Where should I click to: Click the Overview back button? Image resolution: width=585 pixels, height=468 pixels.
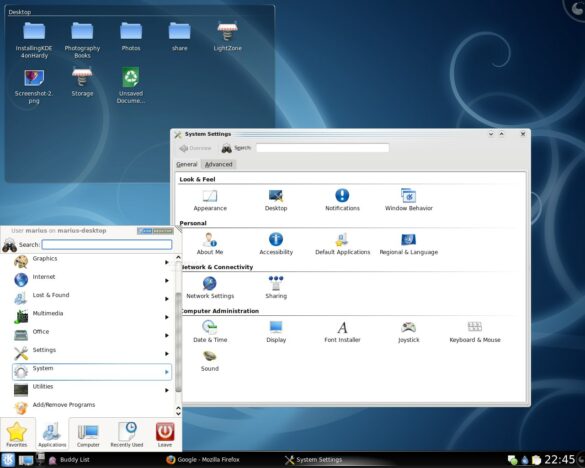[x=195, y=148]
